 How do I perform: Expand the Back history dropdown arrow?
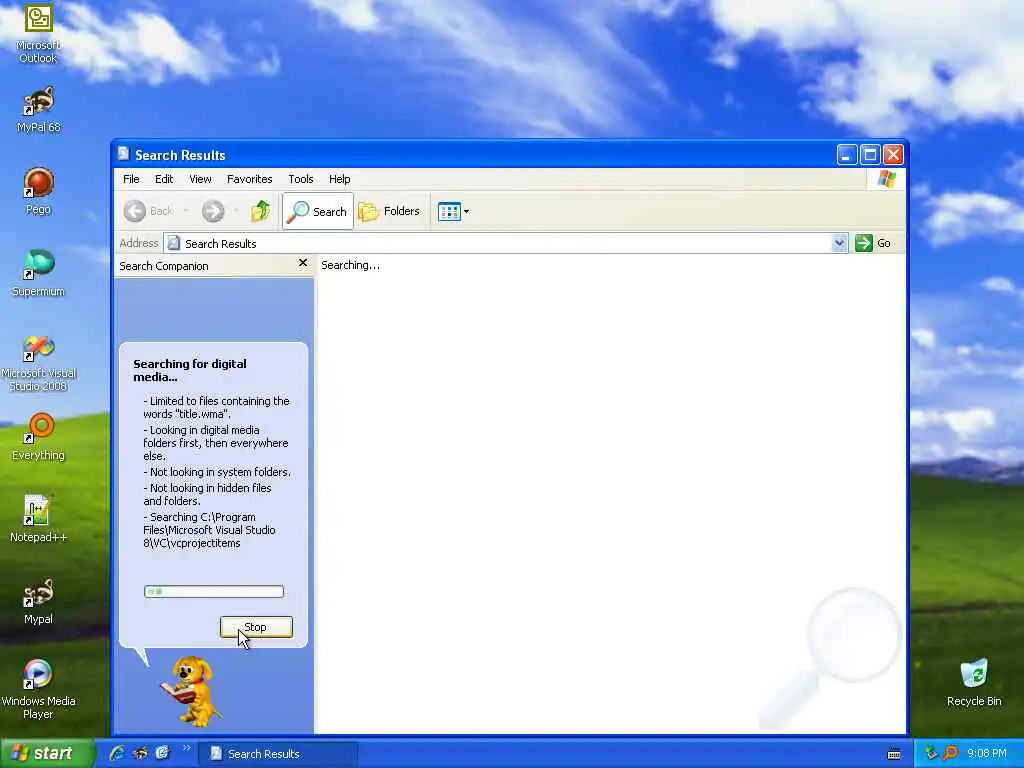(186, 211)
